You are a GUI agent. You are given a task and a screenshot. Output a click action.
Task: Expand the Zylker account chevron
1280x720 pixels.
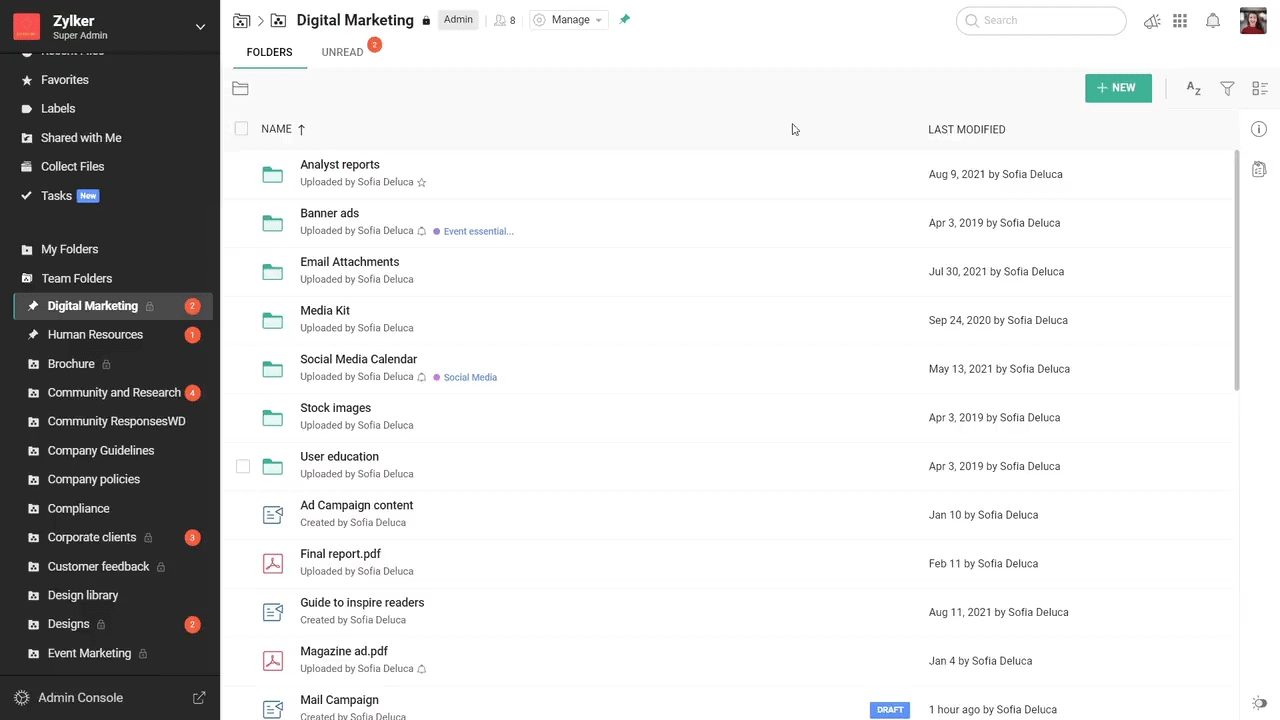pos(200,27)
